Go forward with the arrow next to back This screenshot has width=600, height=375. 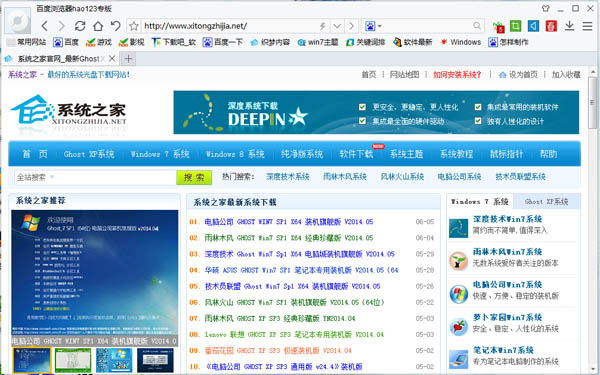pos(61,26)
